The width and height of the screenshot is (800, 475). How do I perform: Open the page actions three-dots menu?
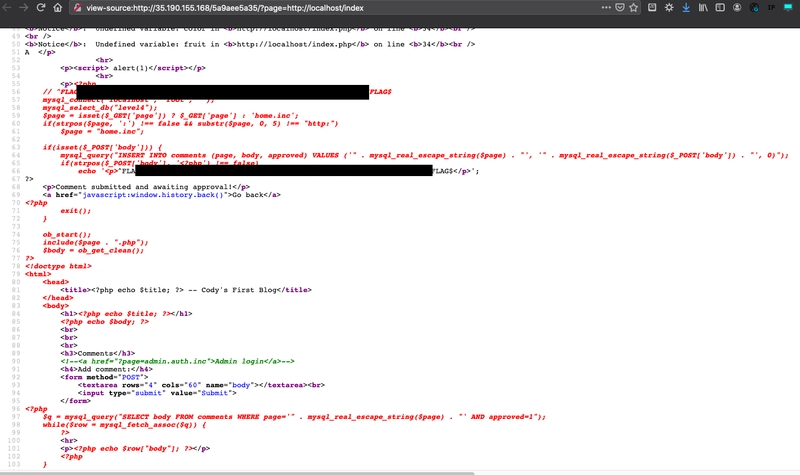[x=606, y=8]
